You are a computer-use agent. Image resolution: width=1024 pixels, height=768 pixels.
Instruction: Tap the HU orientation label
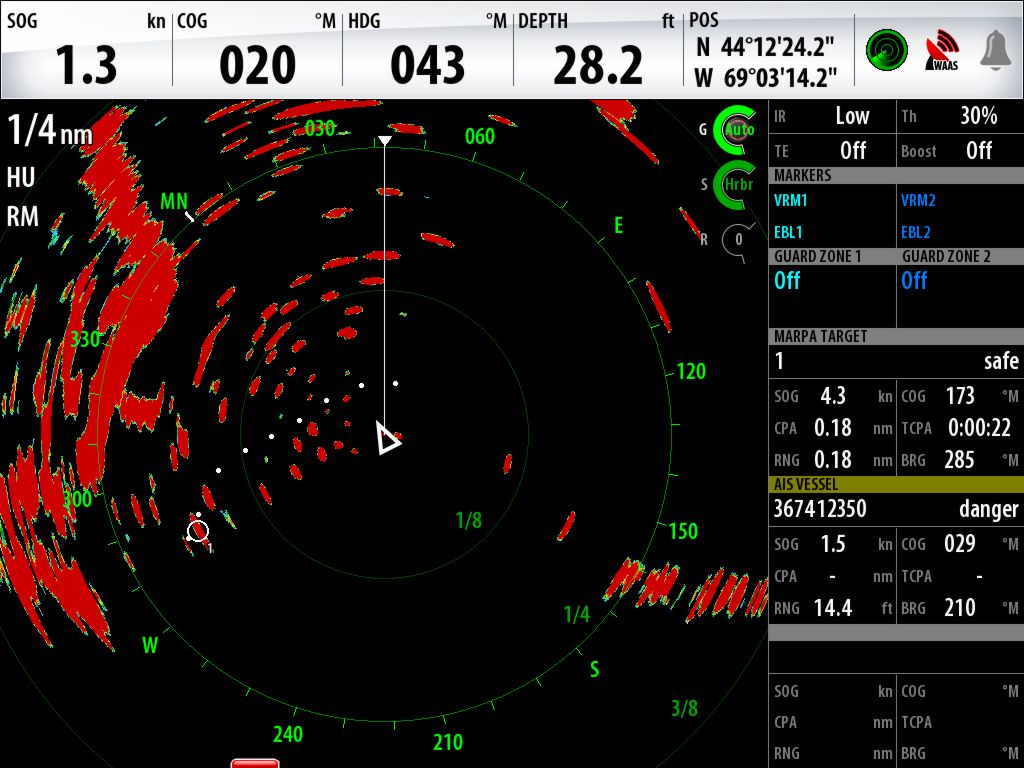click(x=21, y=178)
